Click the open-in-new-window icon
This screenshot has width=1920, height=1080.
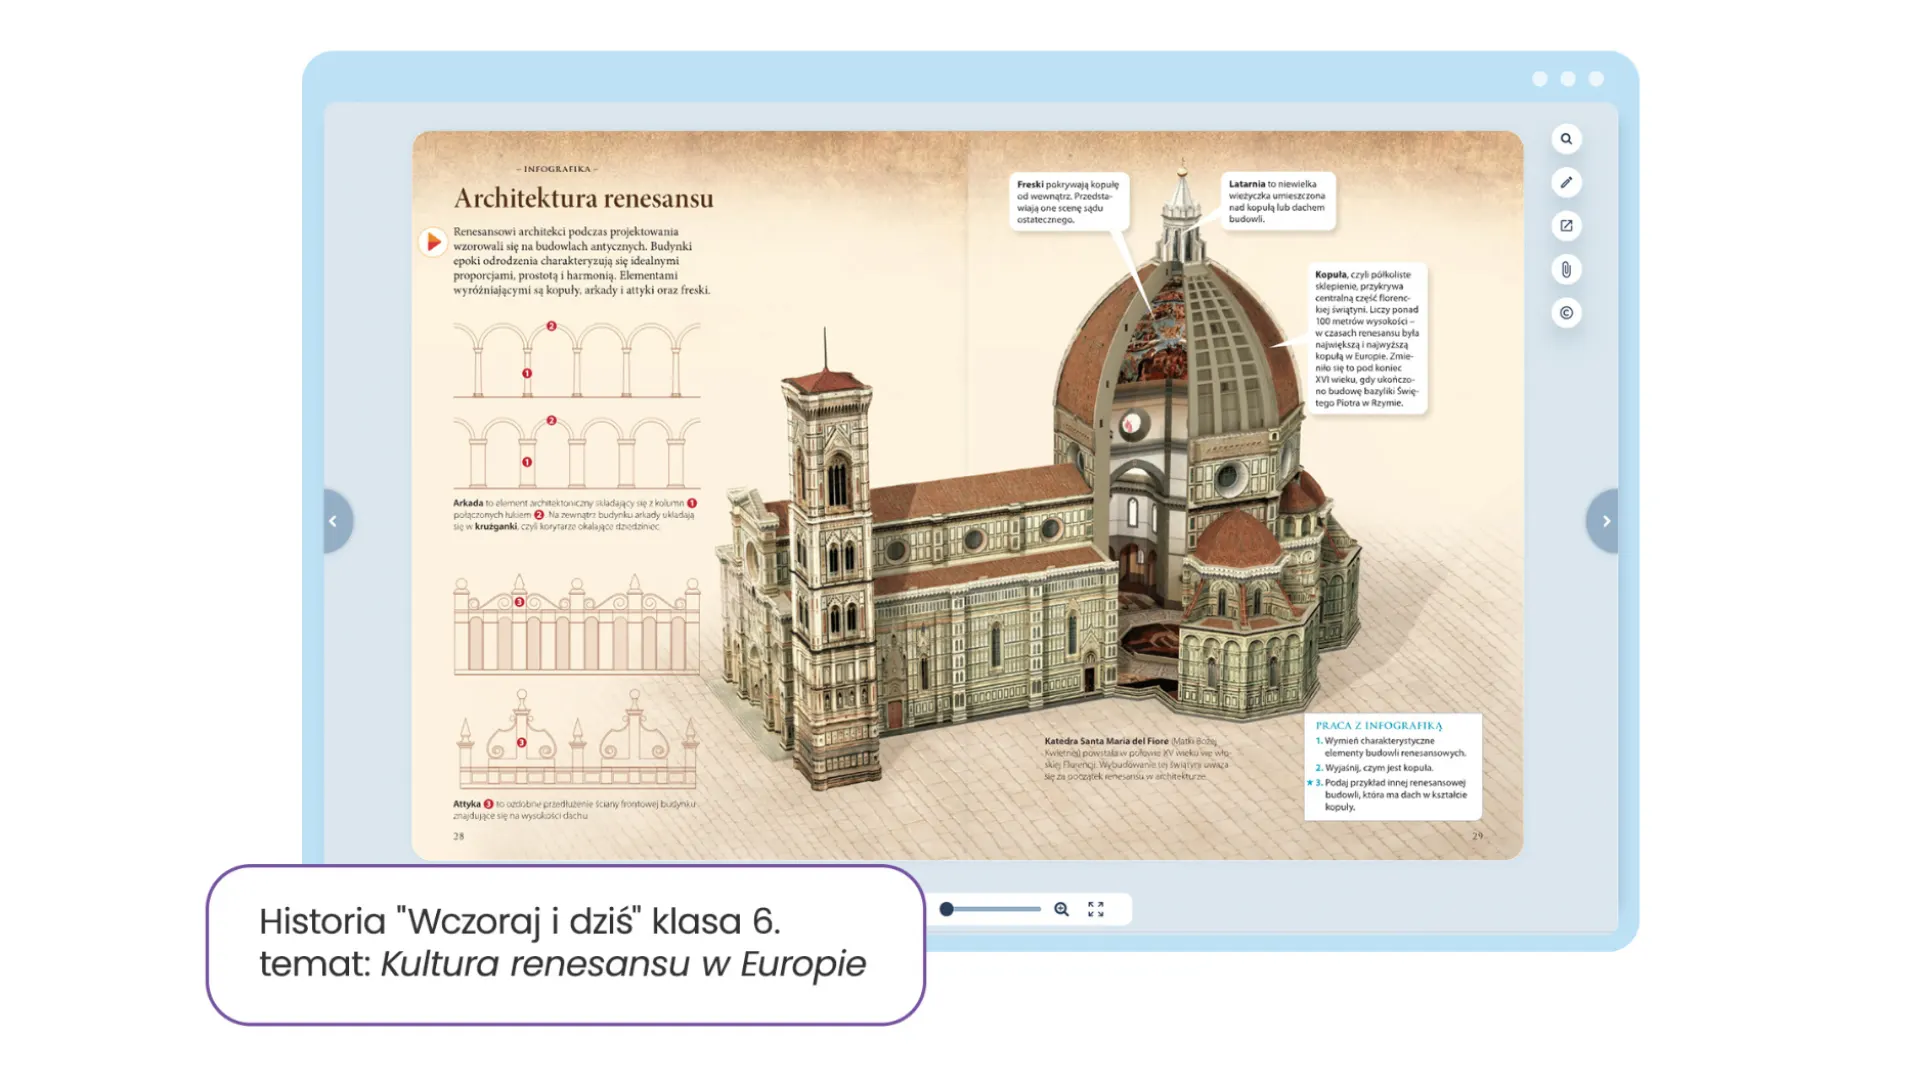1566,226
